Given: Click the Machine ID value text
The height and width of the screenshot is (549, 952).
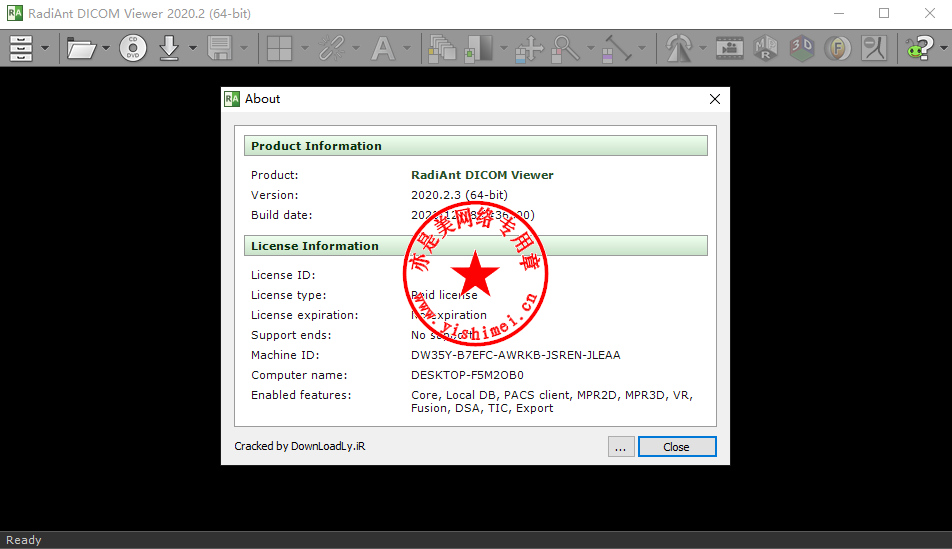Looking at the screenshot, I should point(515,355).
